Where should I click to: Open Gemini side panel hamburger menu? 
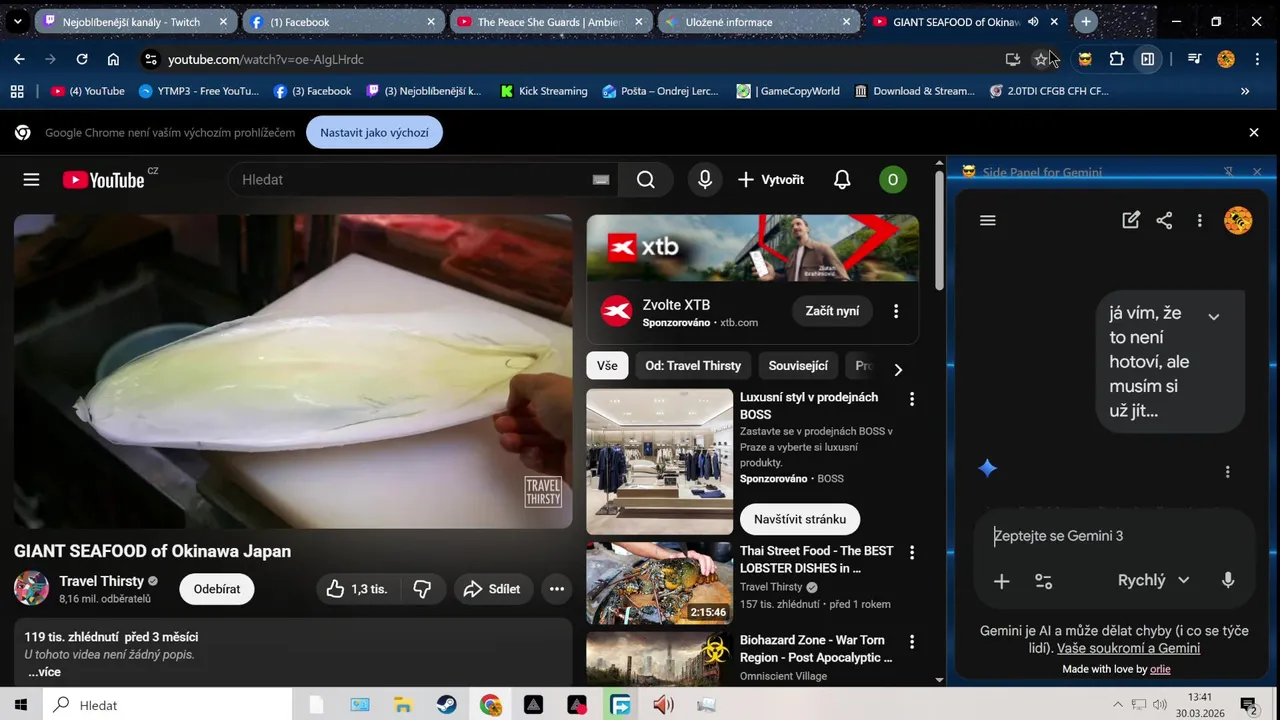coord(988,220)
